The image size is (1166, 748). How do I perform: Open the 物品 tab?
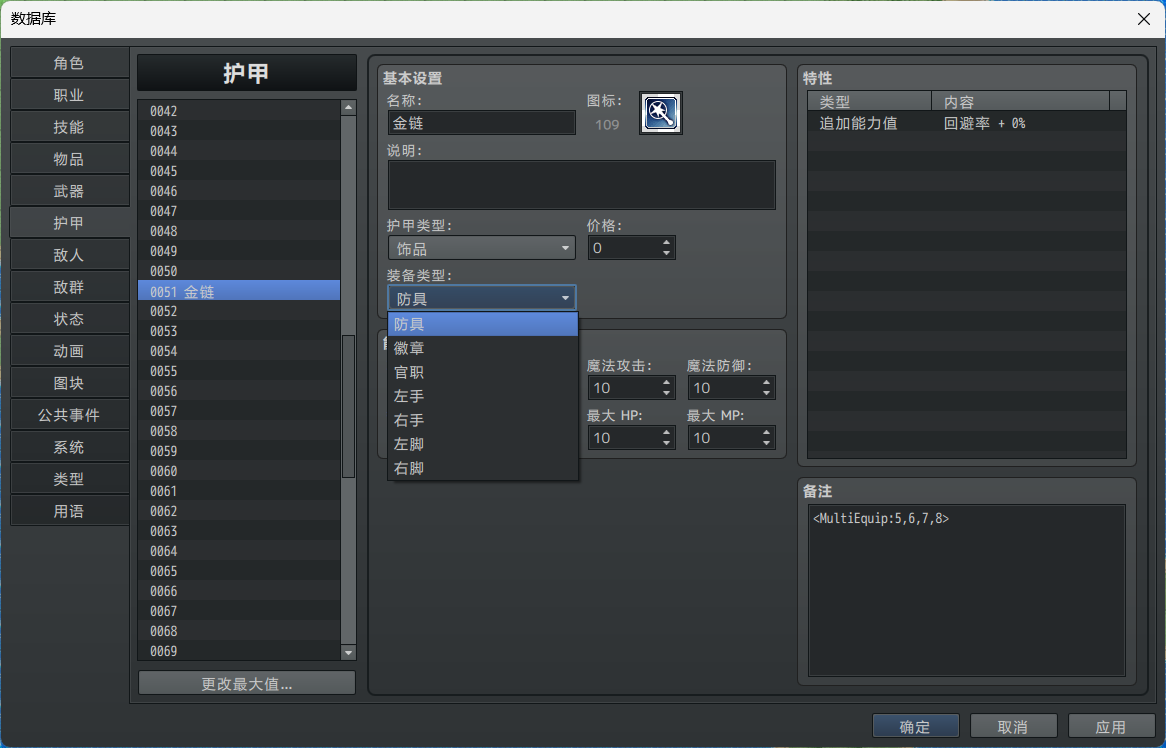click(69, 159)
